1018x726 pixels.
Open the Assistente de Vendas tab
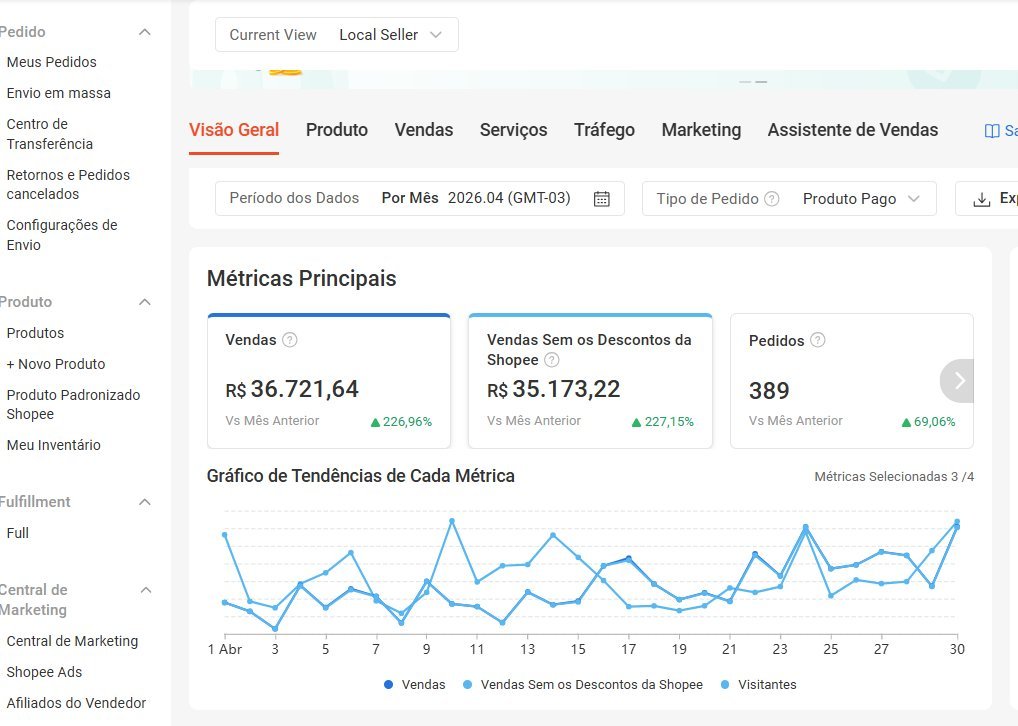[x=852, y=130]
